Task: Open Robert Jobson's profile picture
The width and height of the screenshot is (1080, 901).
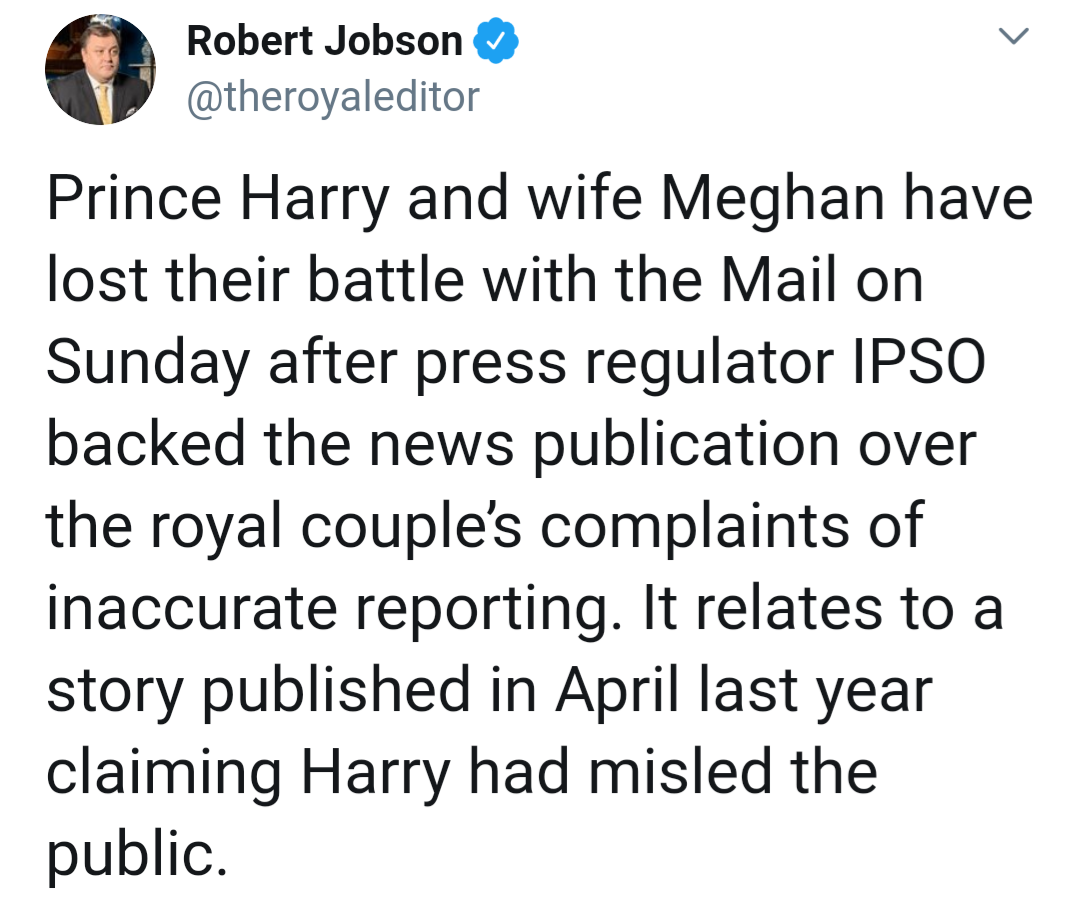Action: (x=100, y=70)
